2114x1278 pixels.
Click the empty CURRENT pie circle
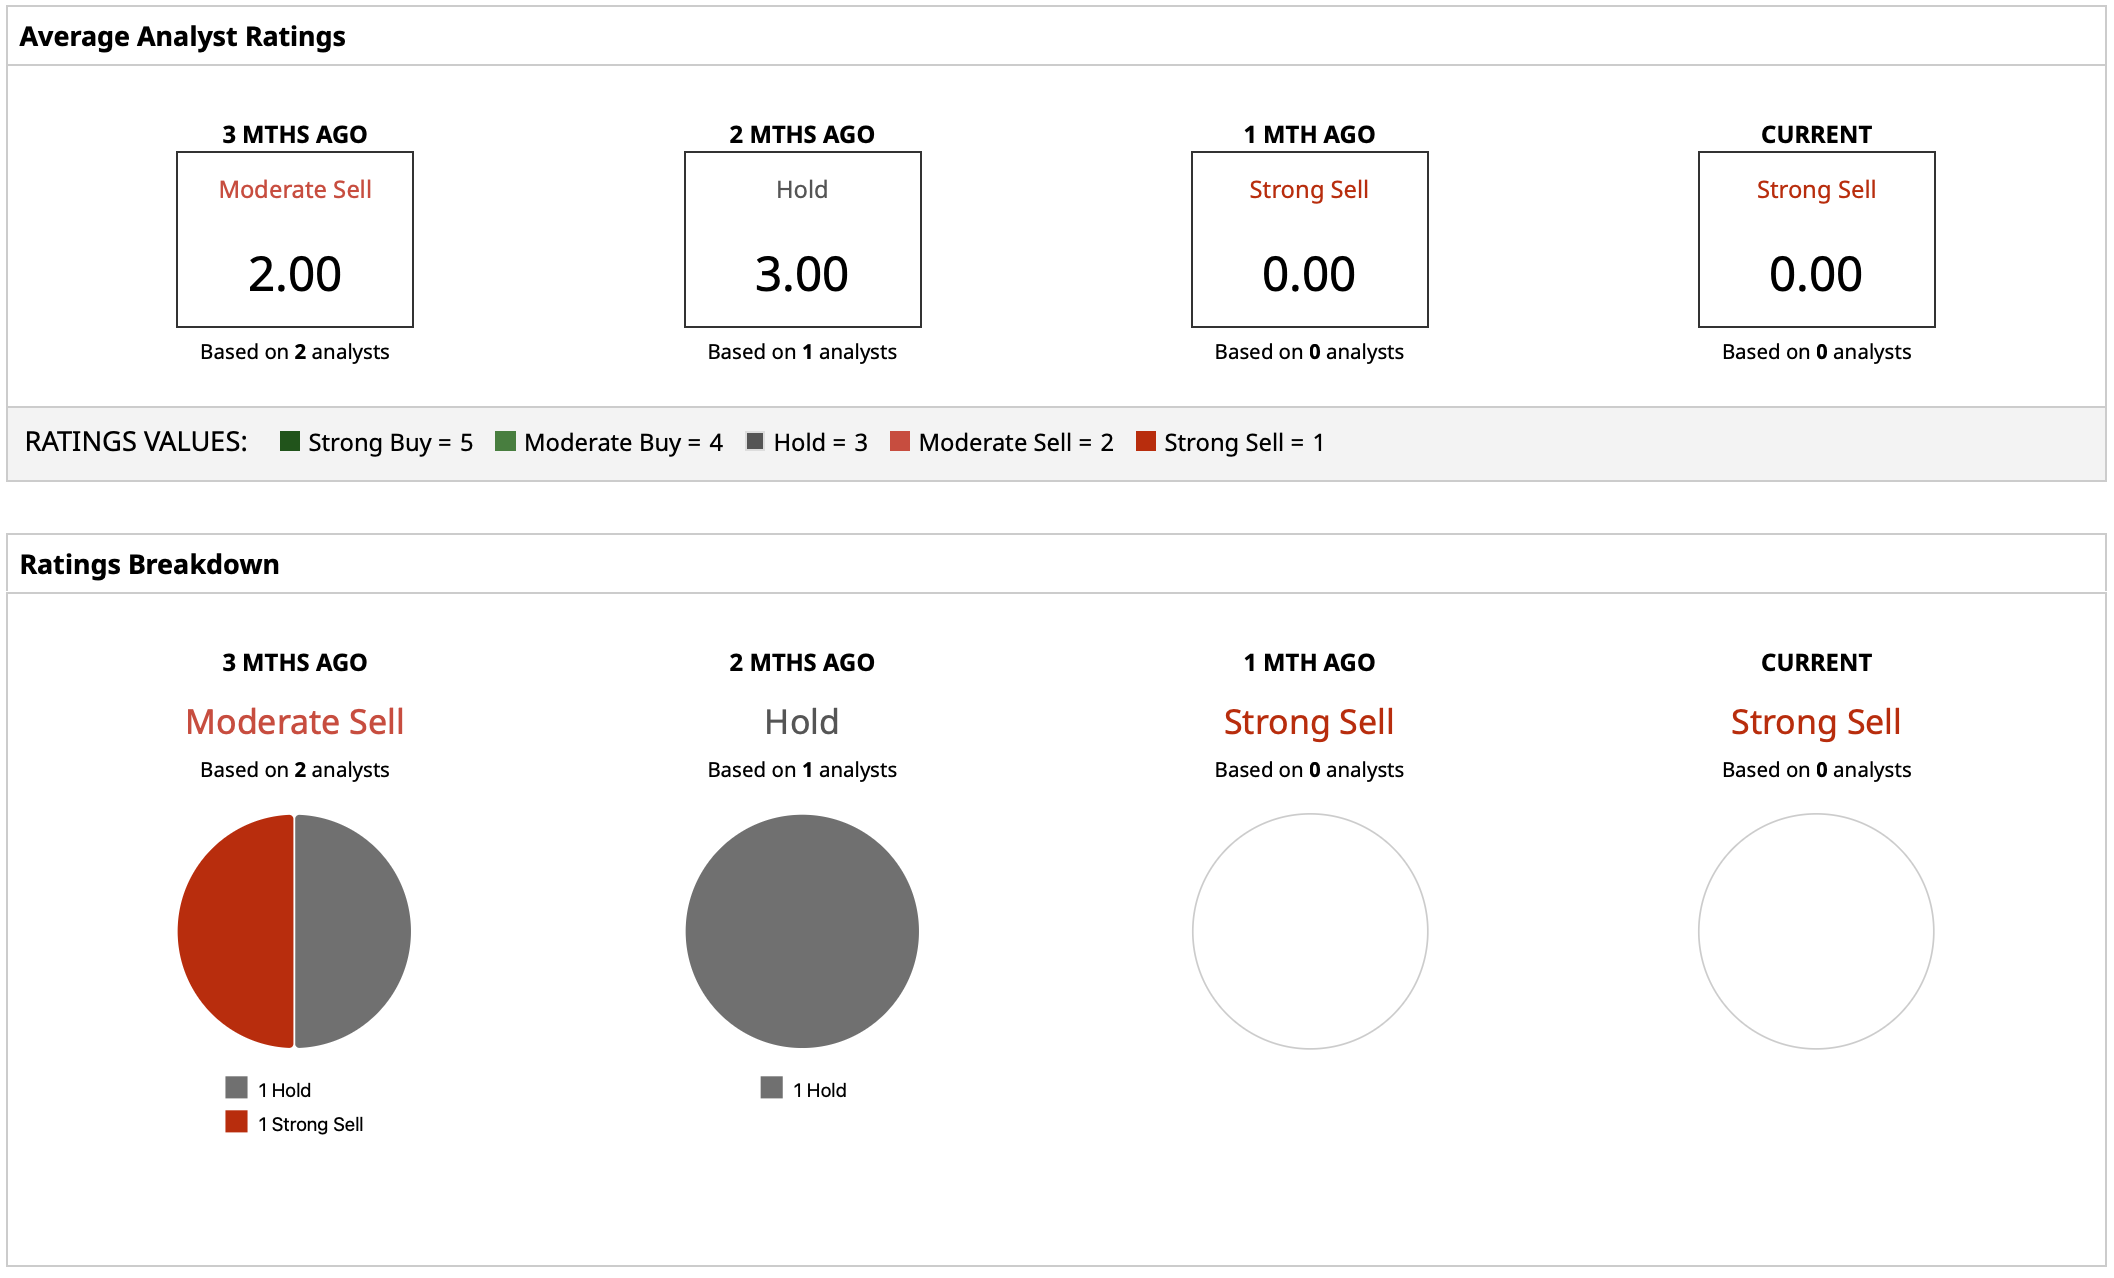[x=1816, y=931]
